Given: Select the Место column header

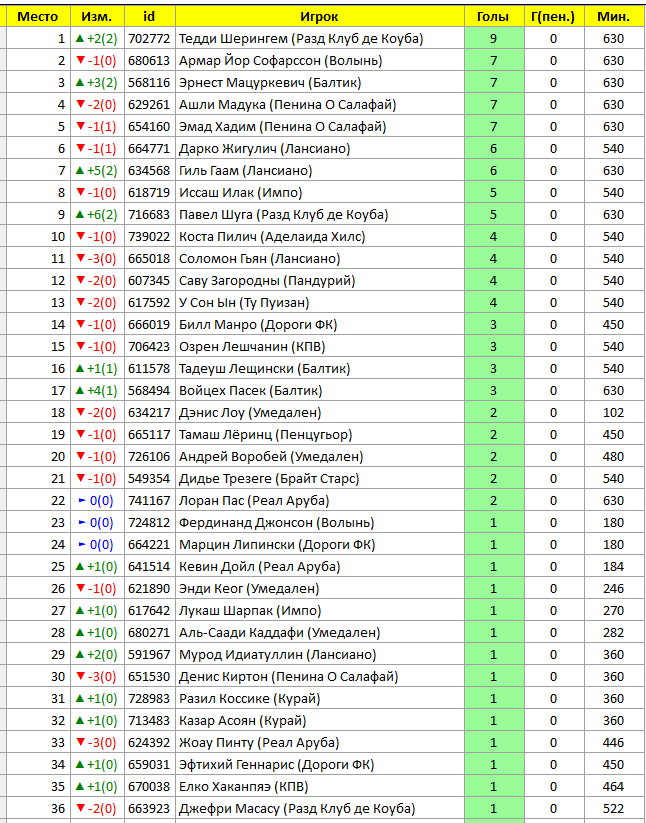Looking at the screenshot, I should [x=38, y=16].
